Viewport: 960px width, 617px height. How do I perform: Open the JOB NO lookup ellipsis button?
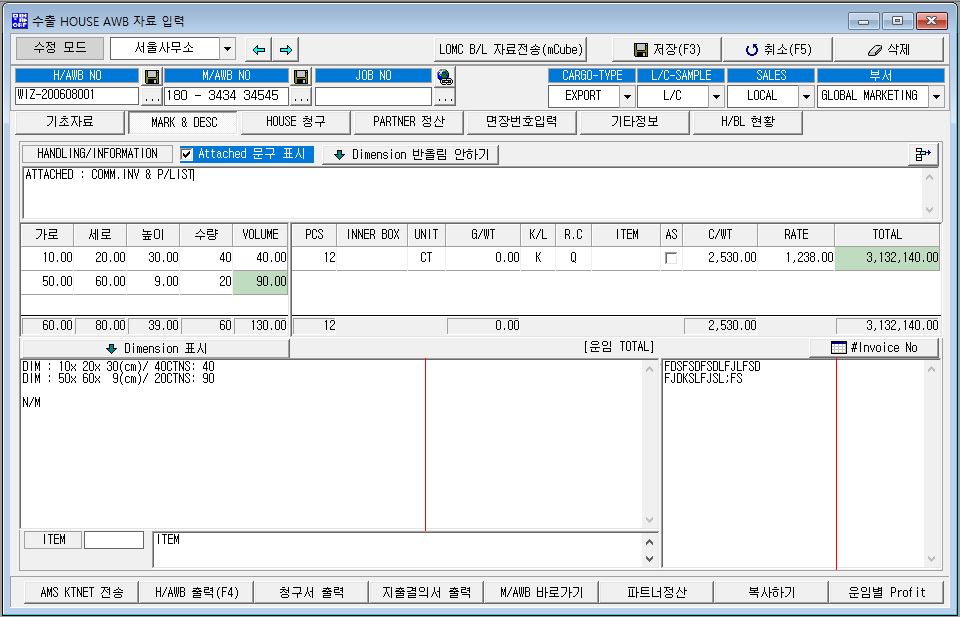click(445, 96)
